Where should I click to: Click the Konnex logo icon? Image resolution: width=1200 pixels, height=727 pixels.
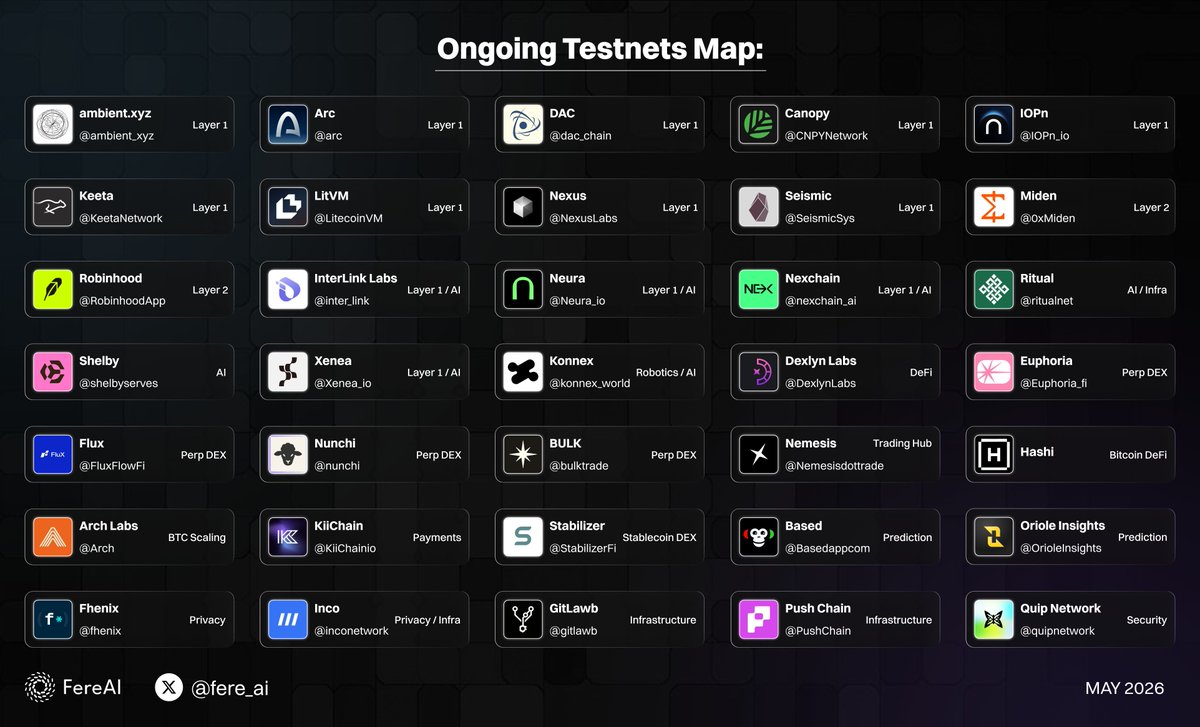(x=523, y=372)
